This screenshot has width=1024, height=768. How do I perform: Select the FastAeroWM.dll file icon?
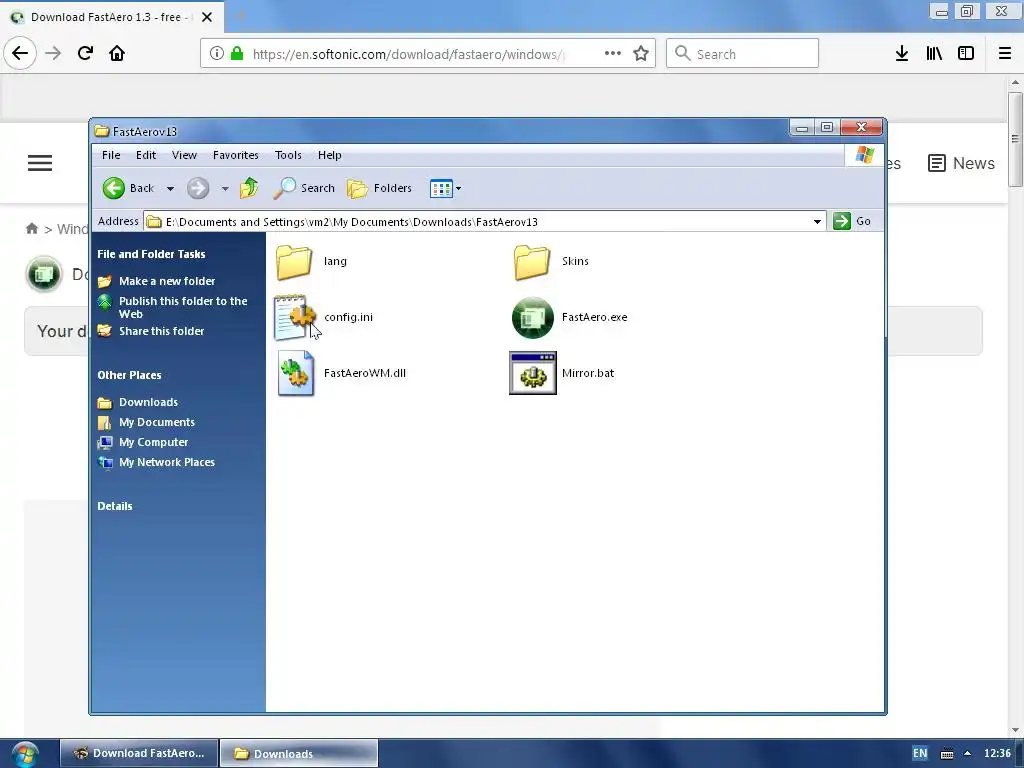295,373
